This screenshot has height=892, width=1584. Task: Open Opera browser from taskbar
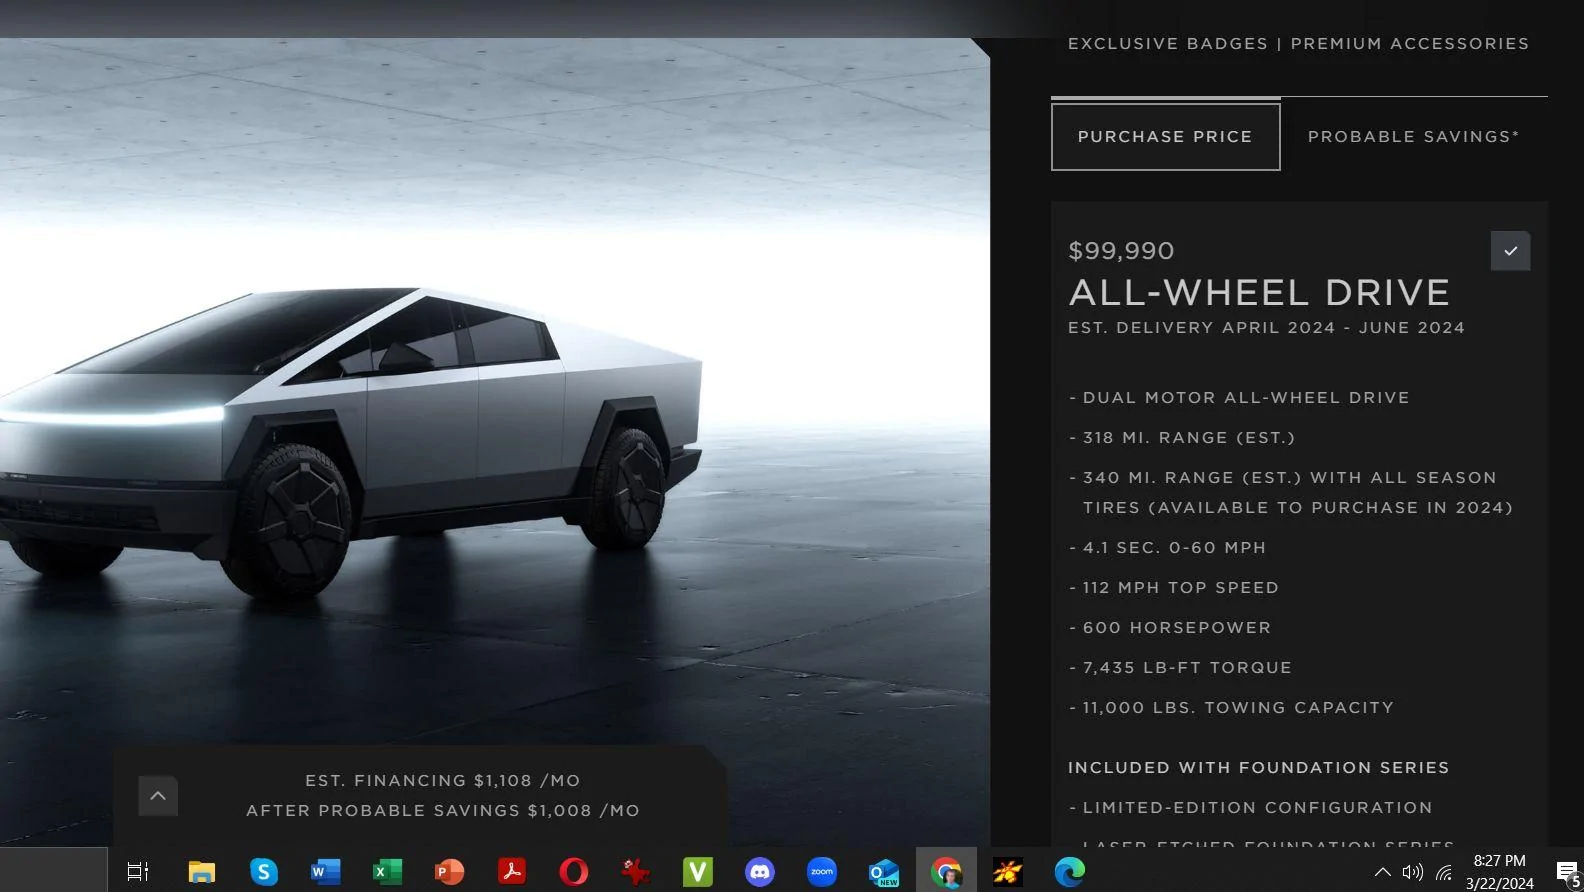pyautogui.click(x=574, y=872)
